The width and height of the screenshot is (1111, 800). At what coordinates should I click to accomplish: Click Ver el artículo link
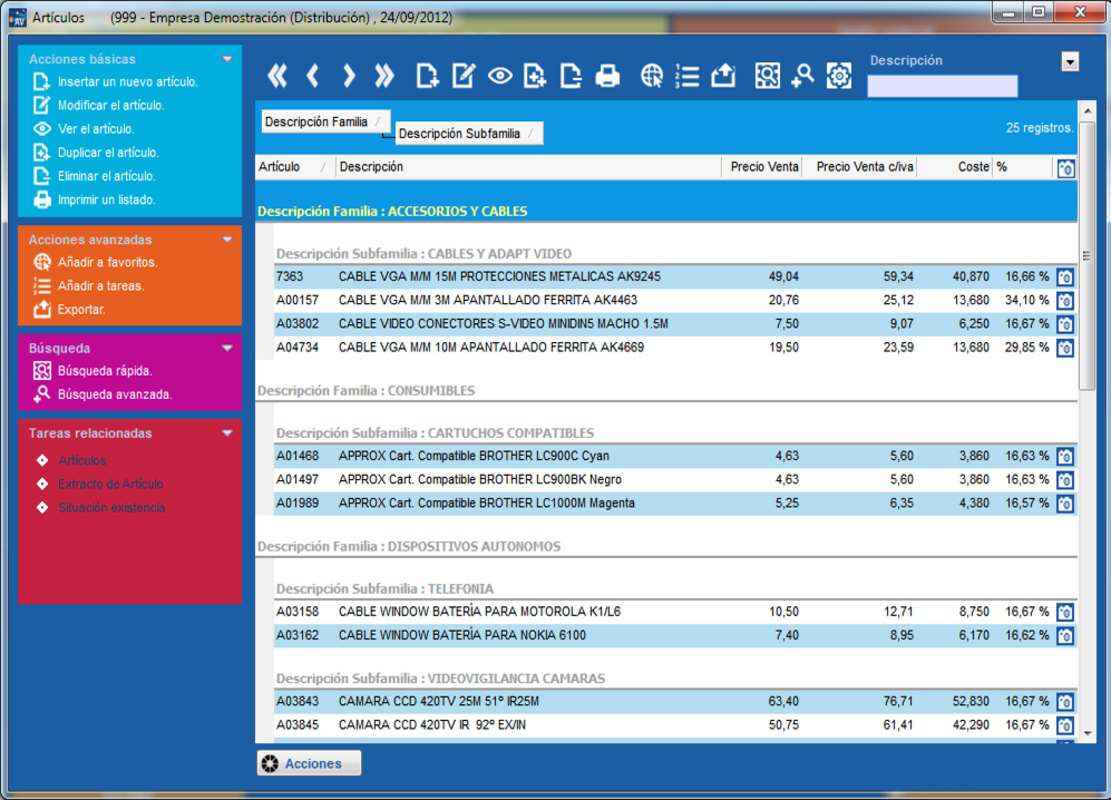coord(96,129)
